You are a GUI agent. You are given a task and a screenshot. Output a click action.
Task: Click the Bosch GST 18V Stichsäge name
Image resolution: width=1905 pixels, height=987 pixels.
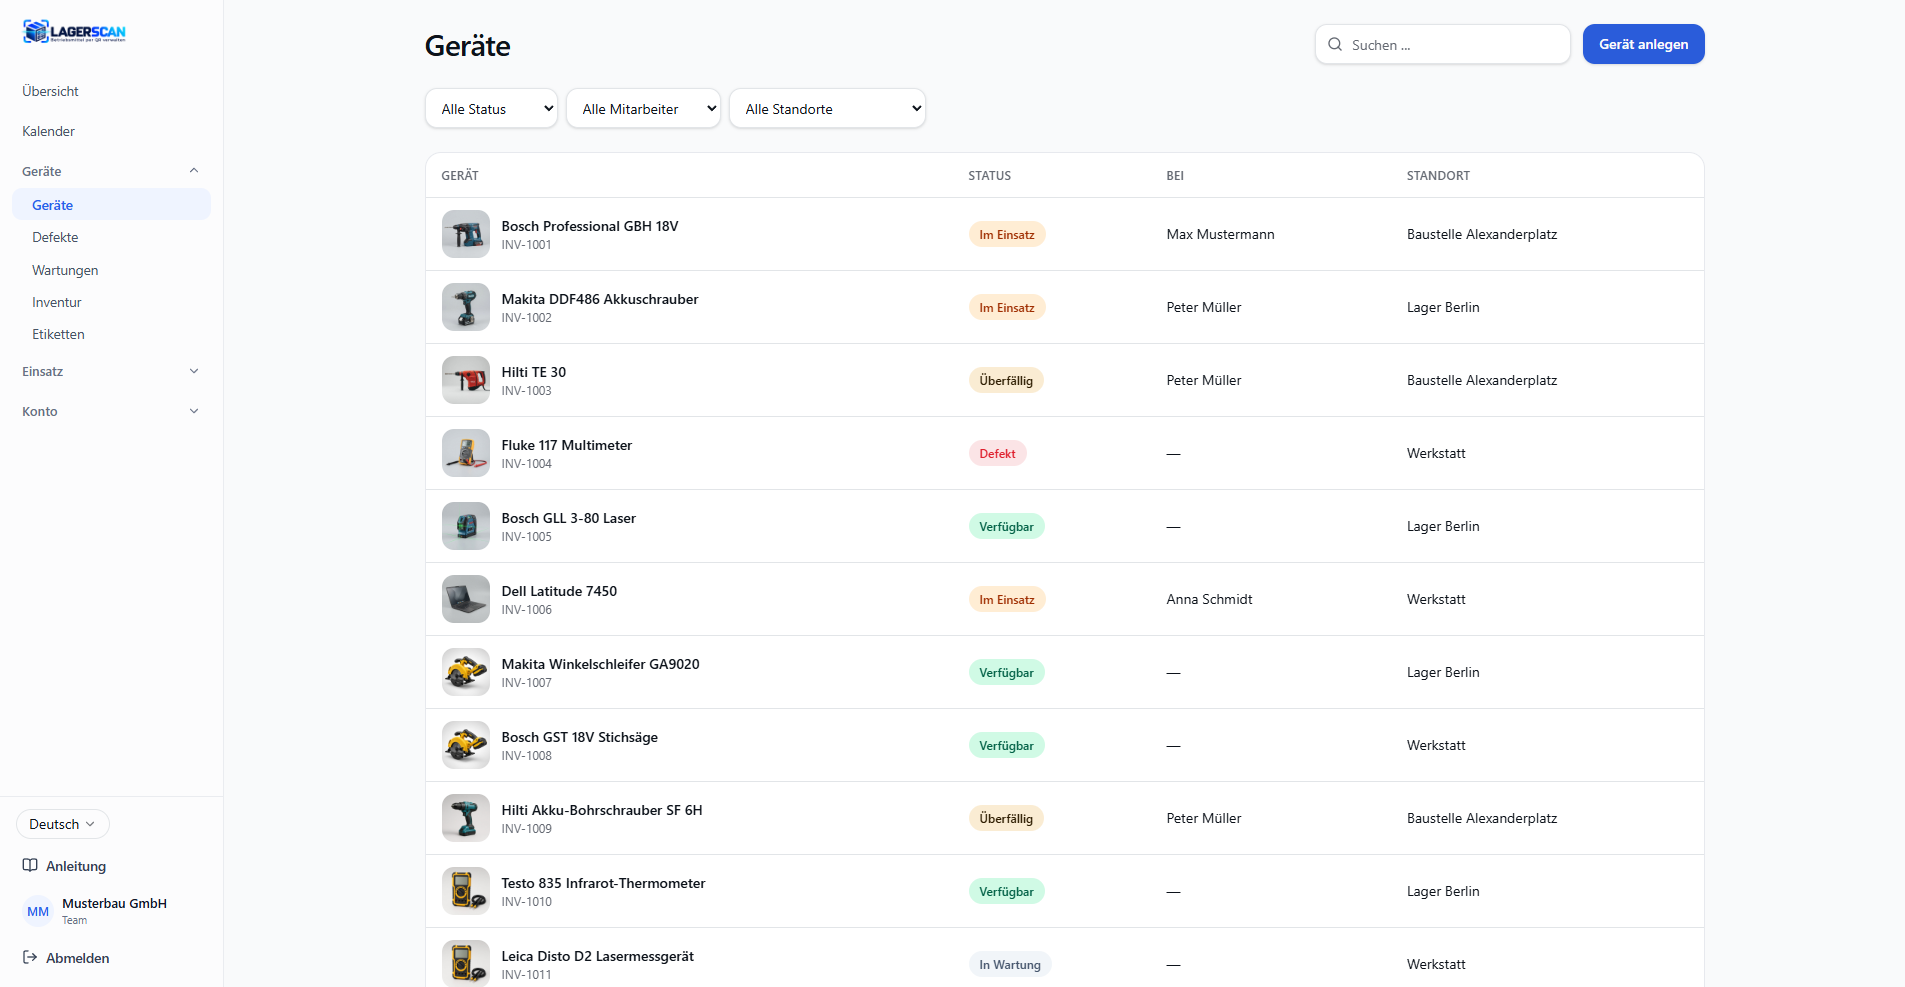tap(580, 737)
